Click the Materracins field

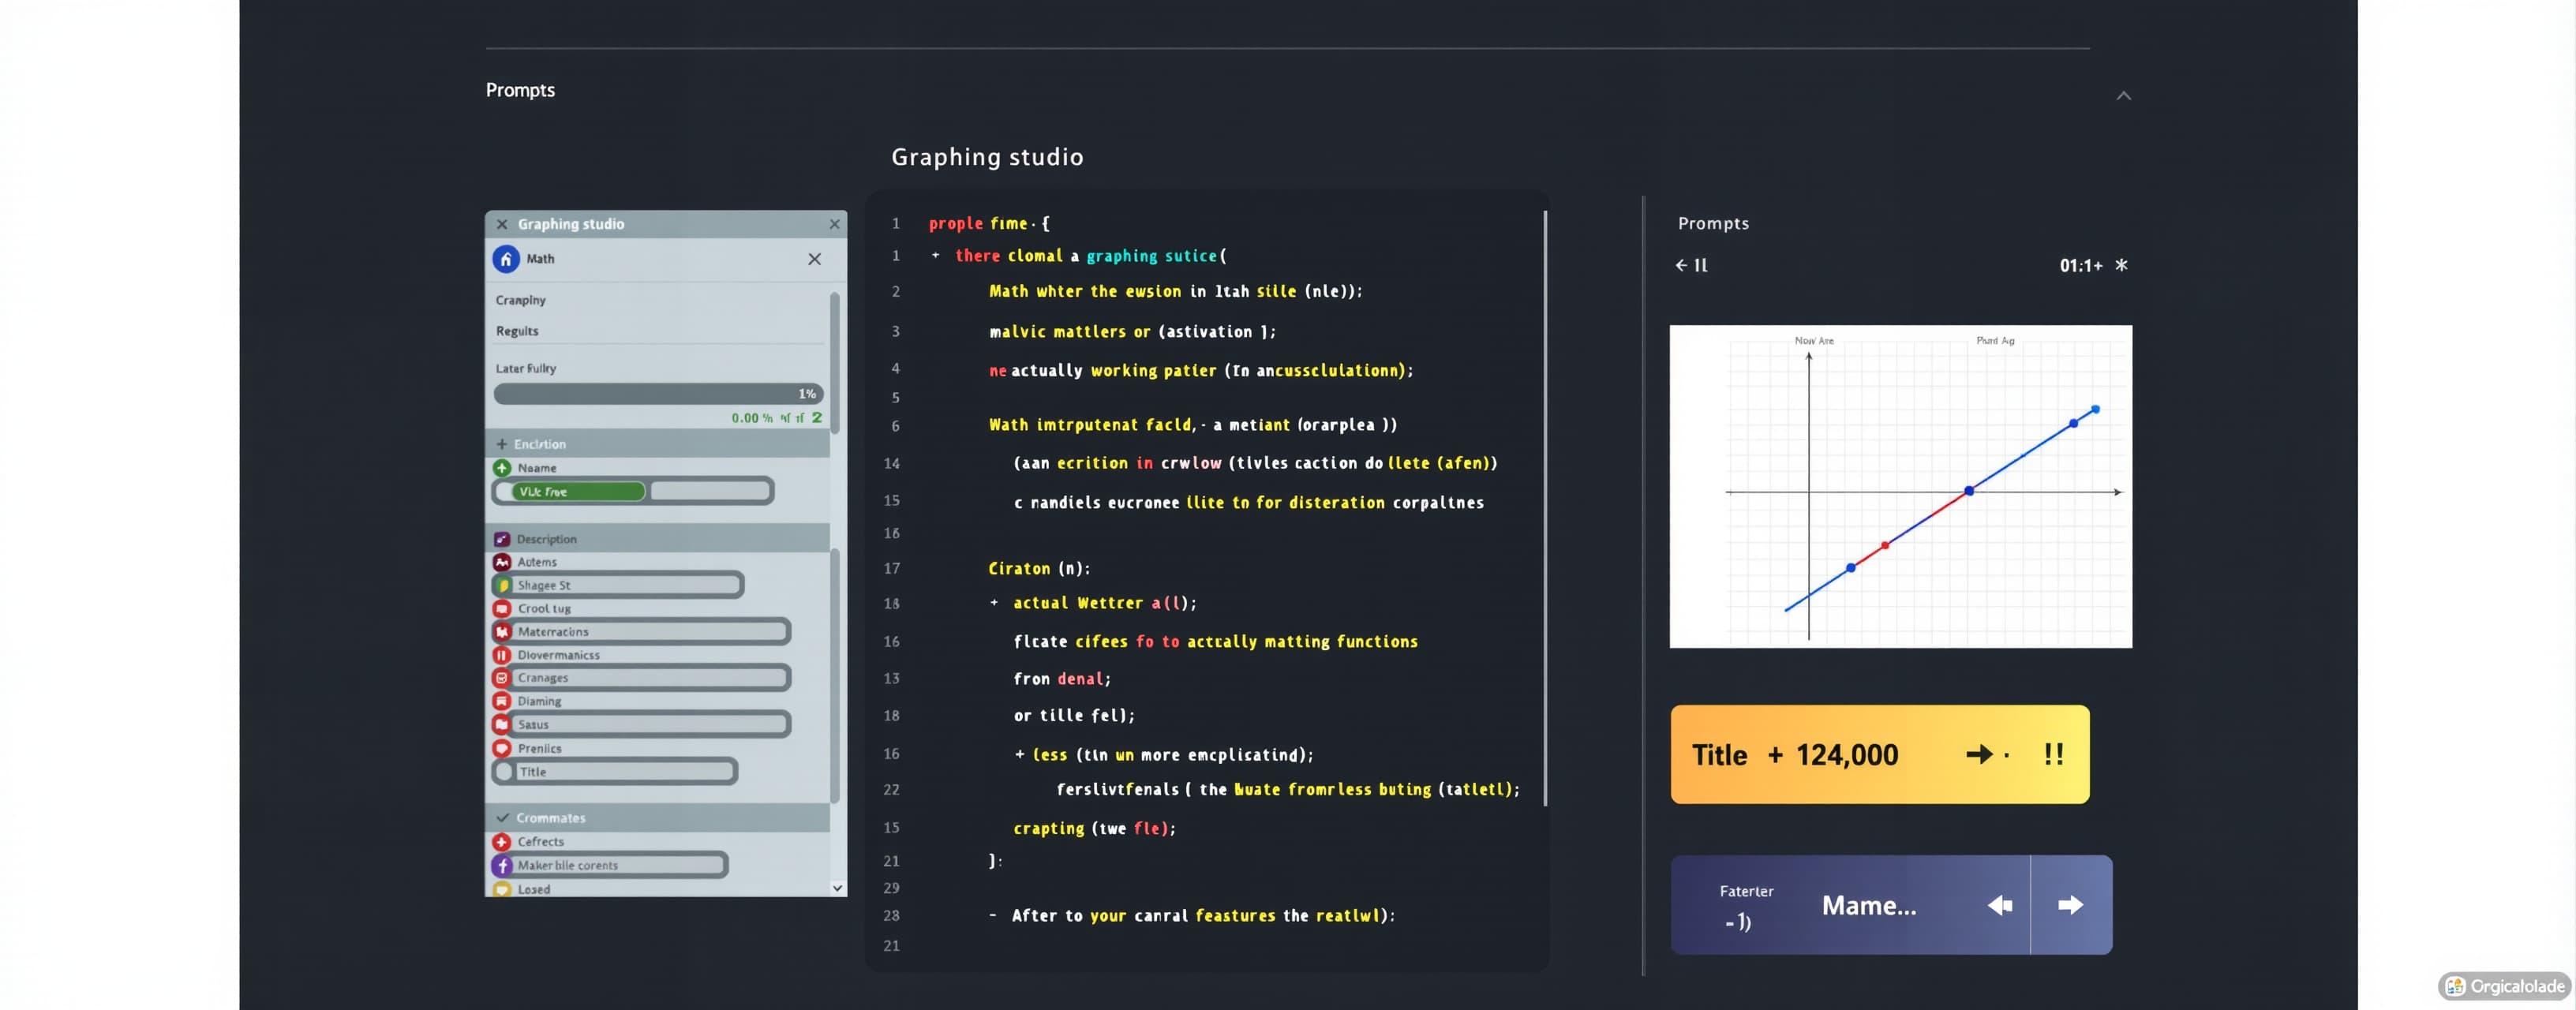(641, 632)
